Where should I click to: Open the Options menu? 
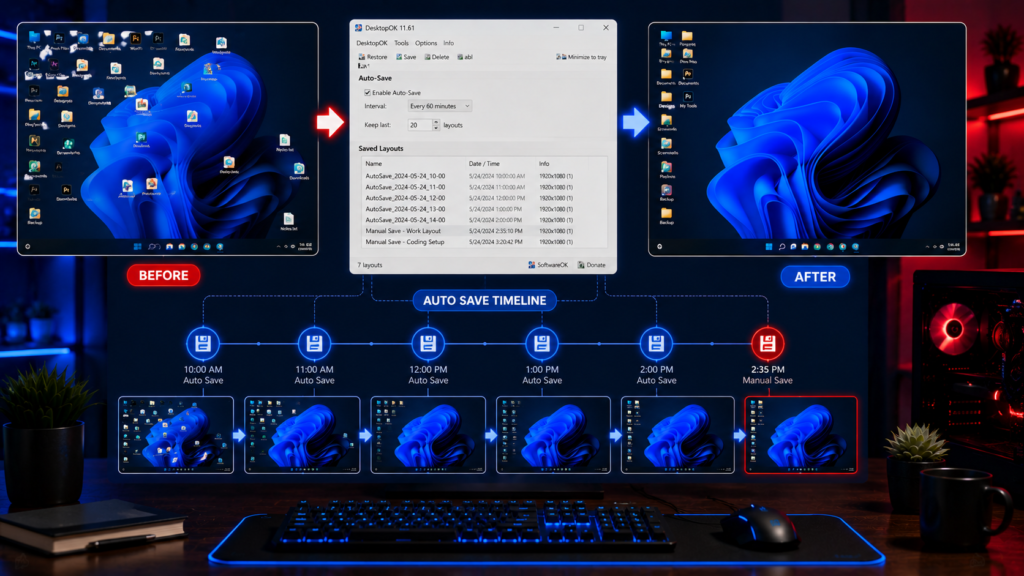point(426,43)
